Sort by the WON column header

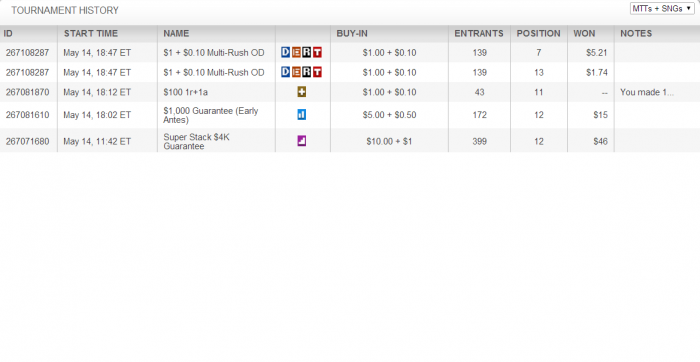[x=584, y=33]
